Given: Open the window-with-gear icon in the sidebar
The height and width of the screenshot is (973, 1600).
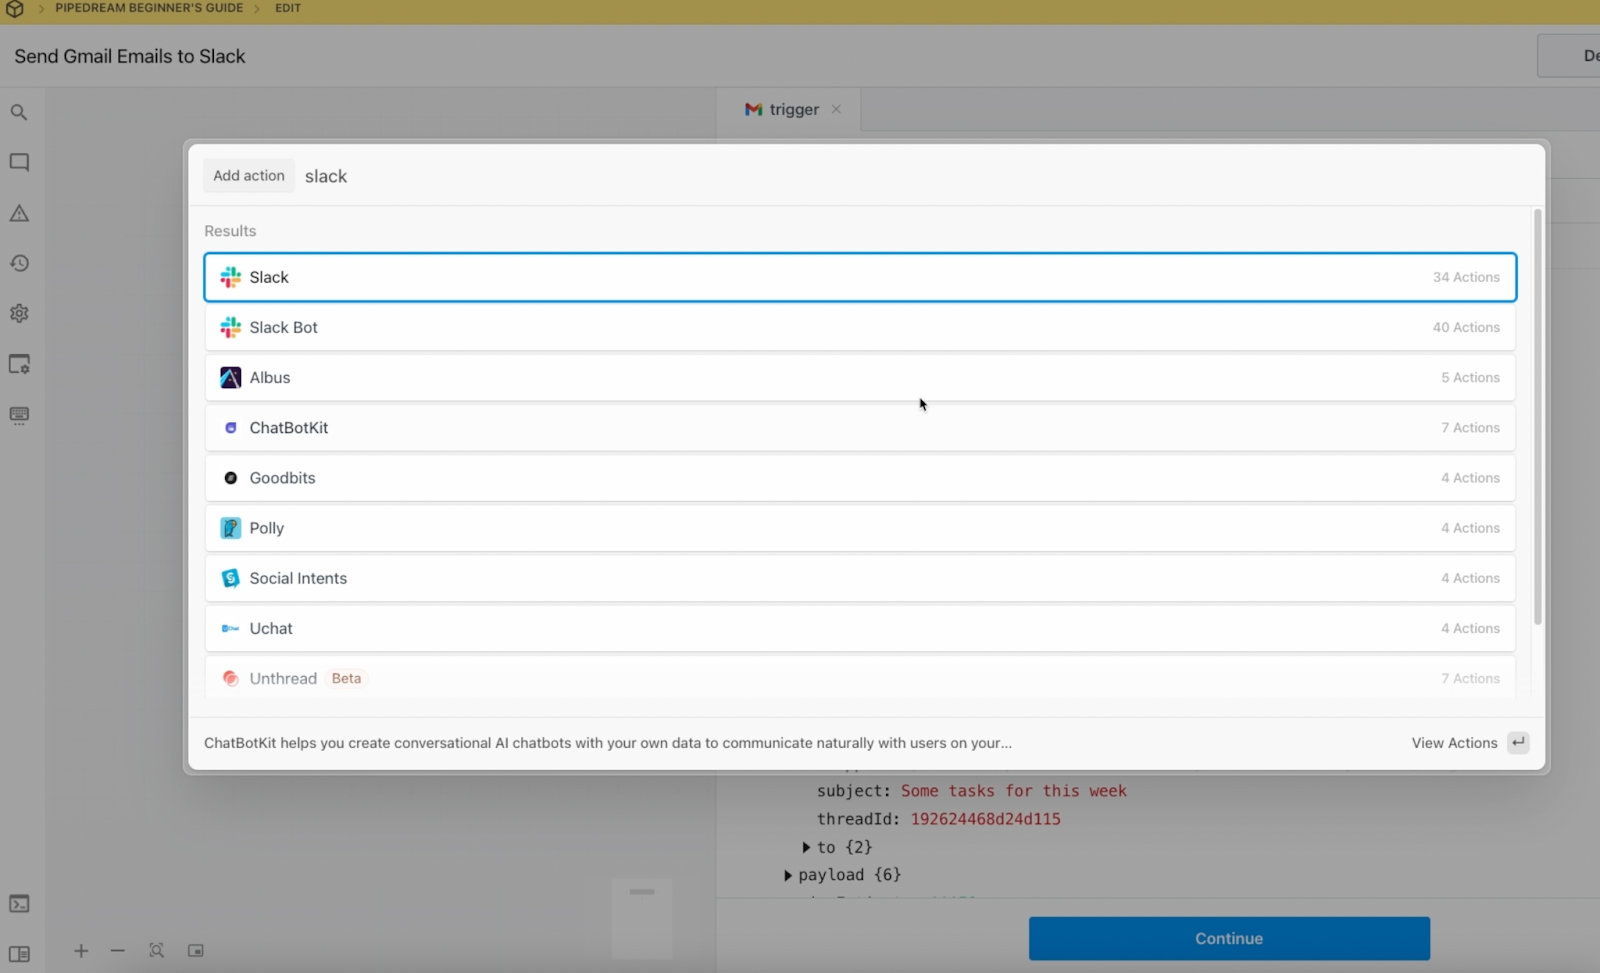Looking at the screenshot, I should [x=19, y=364].
